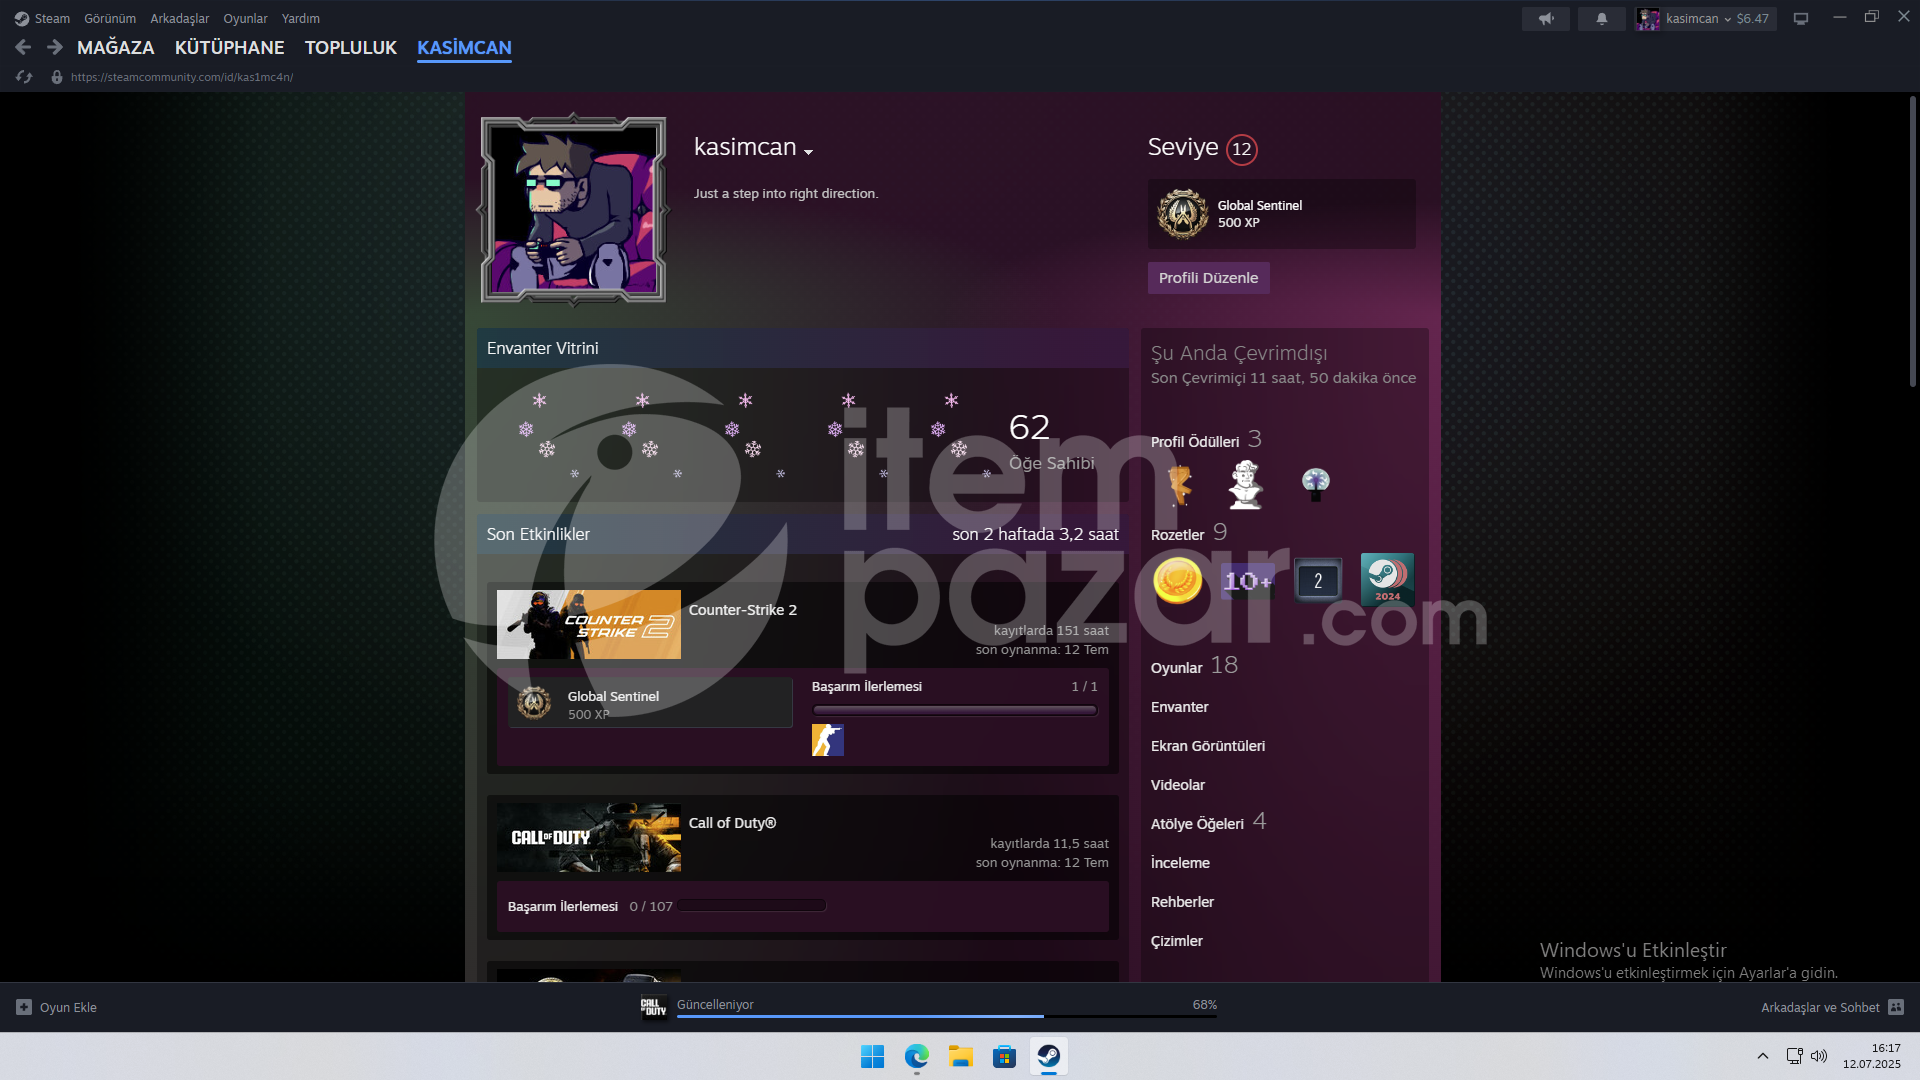This screenshot has width=1920, height=1080.
Task: Open Profil Ödülleri link
Action: click(x=1195, y=442)
